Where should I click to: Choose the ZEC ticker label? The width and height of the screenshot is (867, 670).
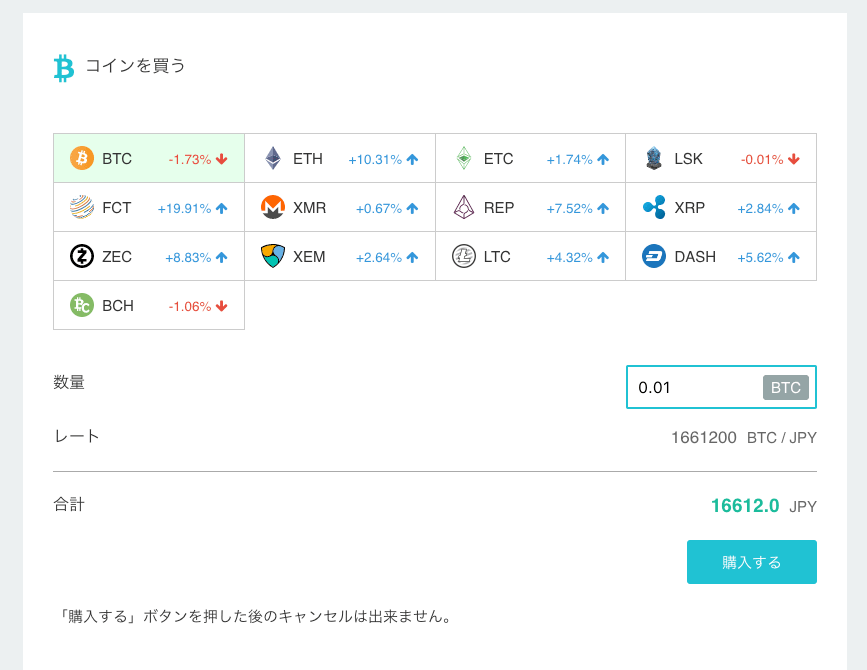pos(117,257)
